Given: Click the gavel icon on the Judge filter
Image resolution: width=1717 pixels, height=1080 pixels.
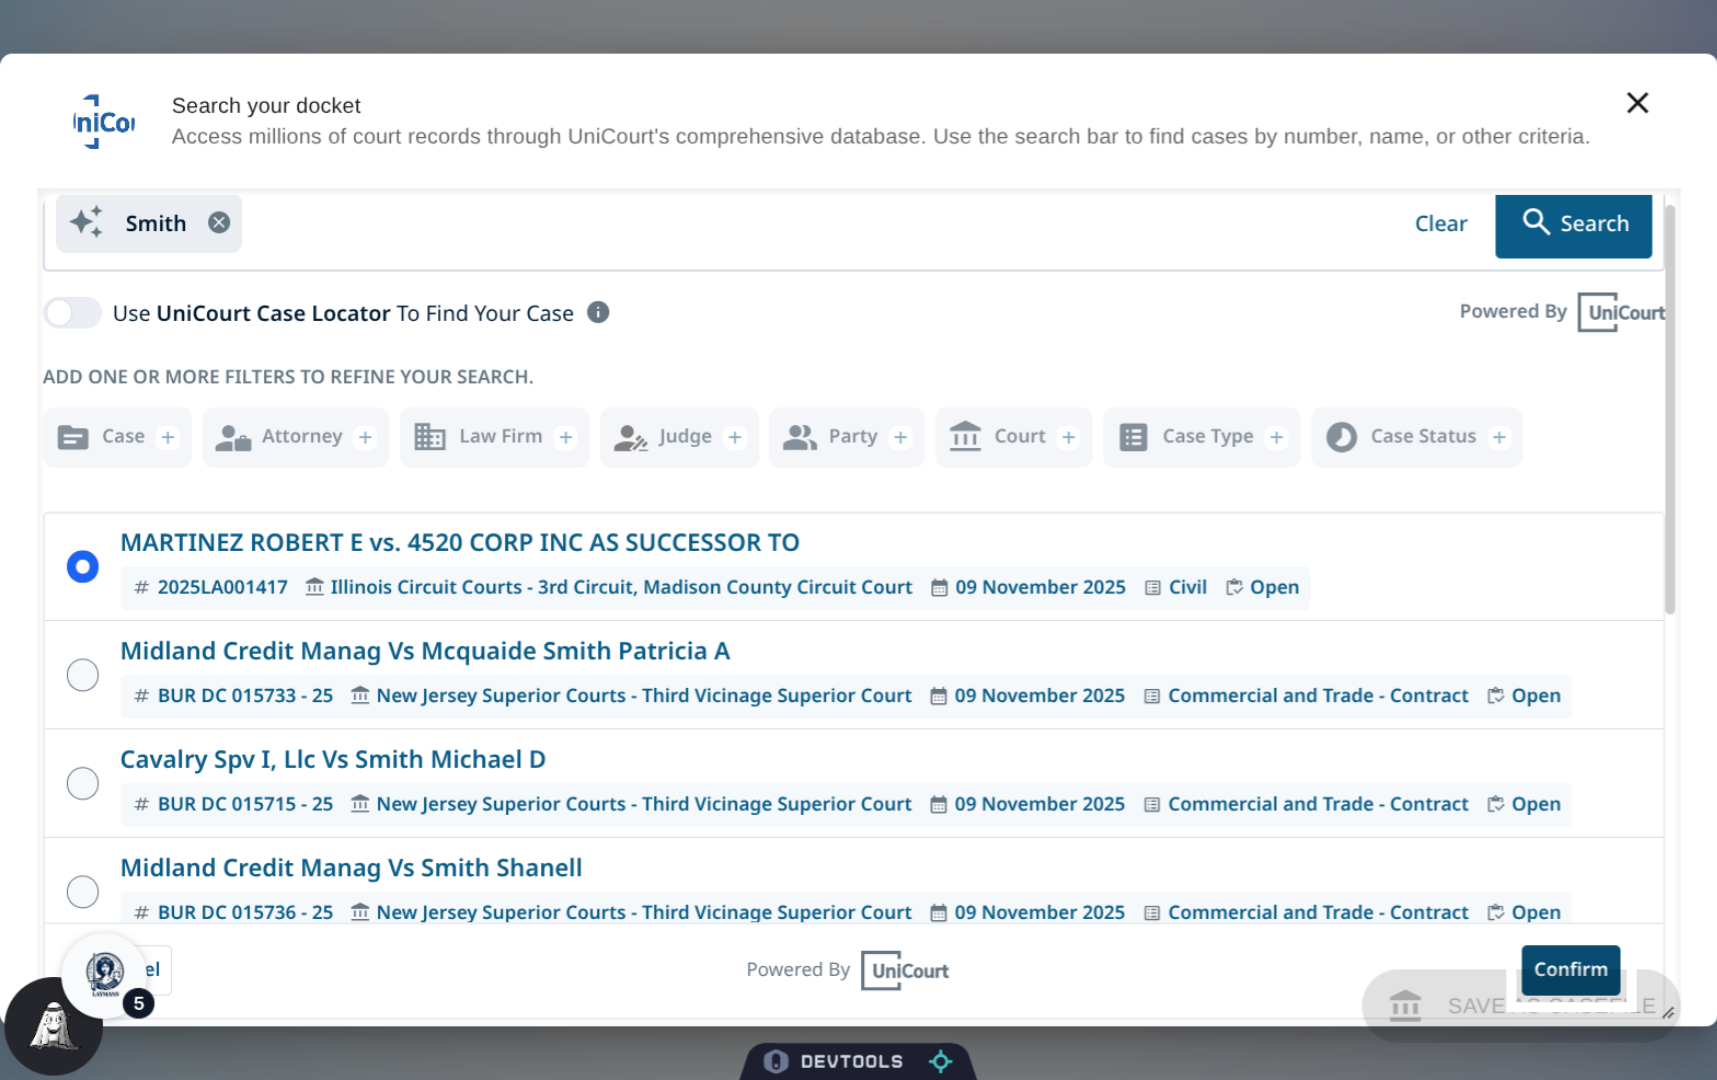Looking at the screenshot, I should click(x=630, y=437).
